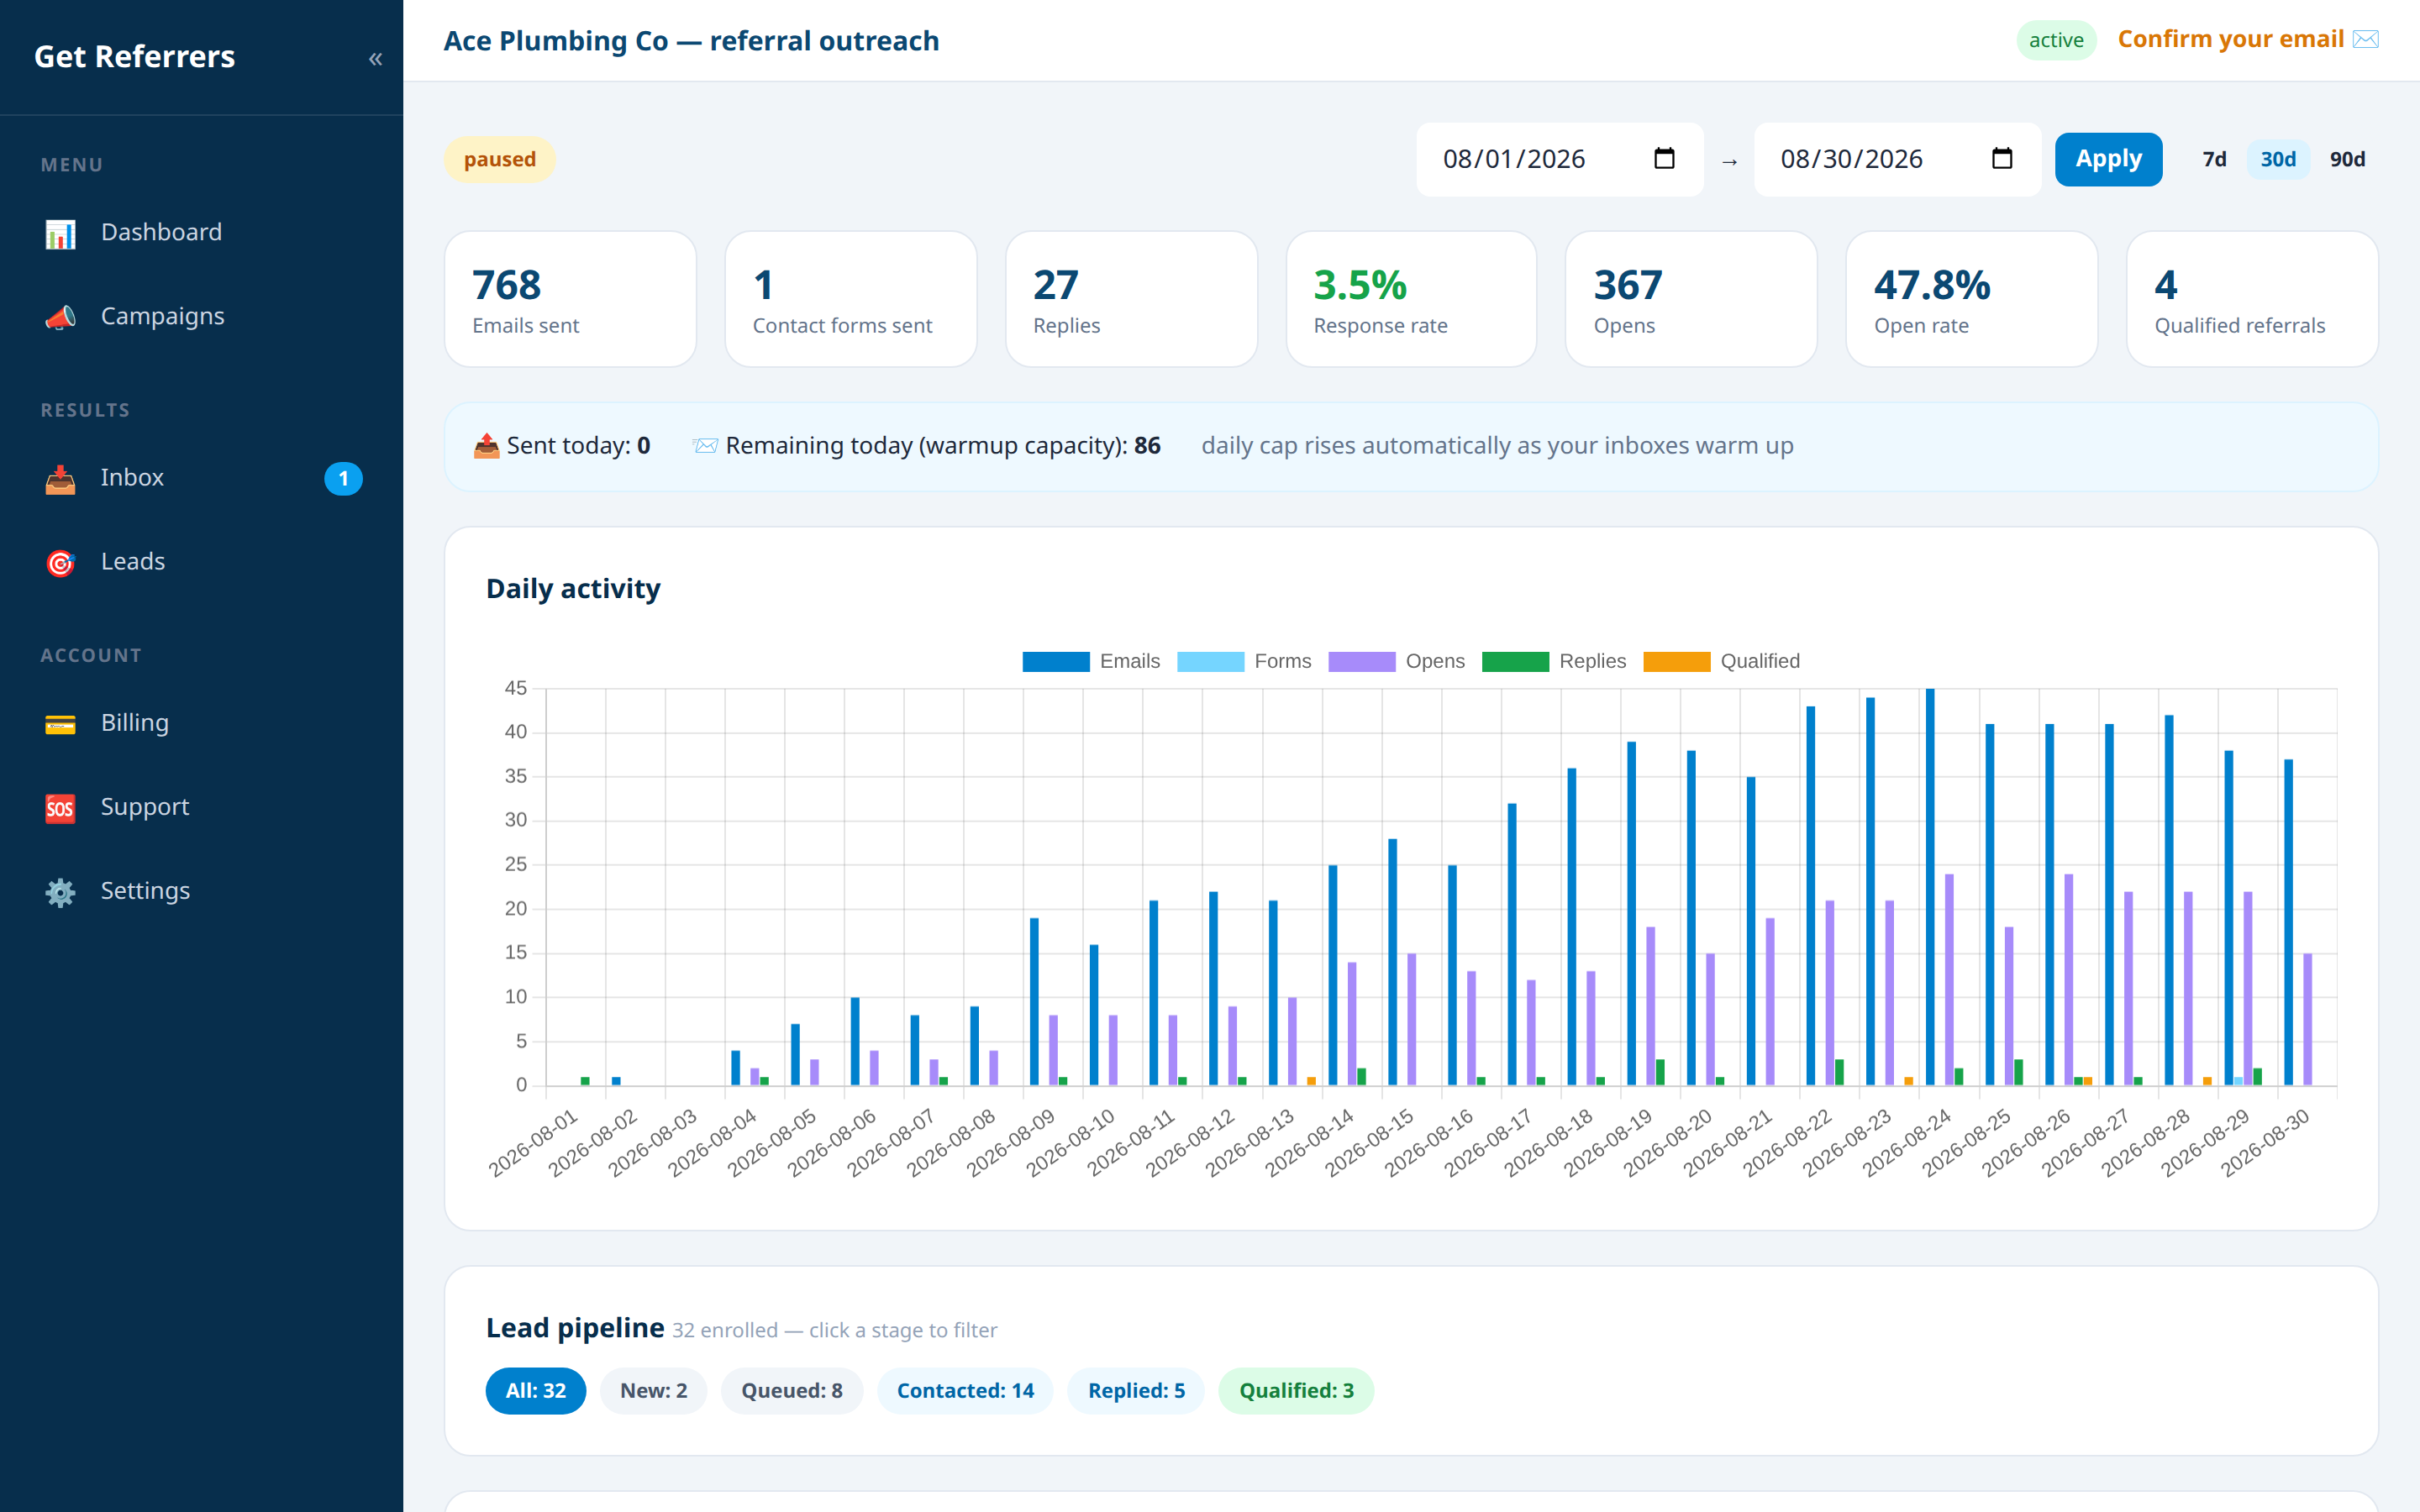
Task: Click the tallest Emails bar on 2026-08-24
Action: tap(1930, 887)
